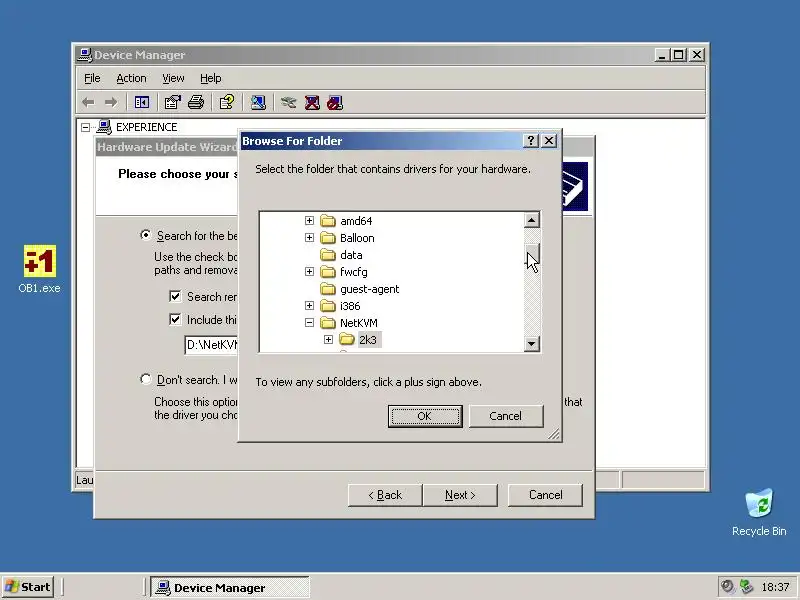
Task: Open the Help menu
Action: (x=210, y=78)
